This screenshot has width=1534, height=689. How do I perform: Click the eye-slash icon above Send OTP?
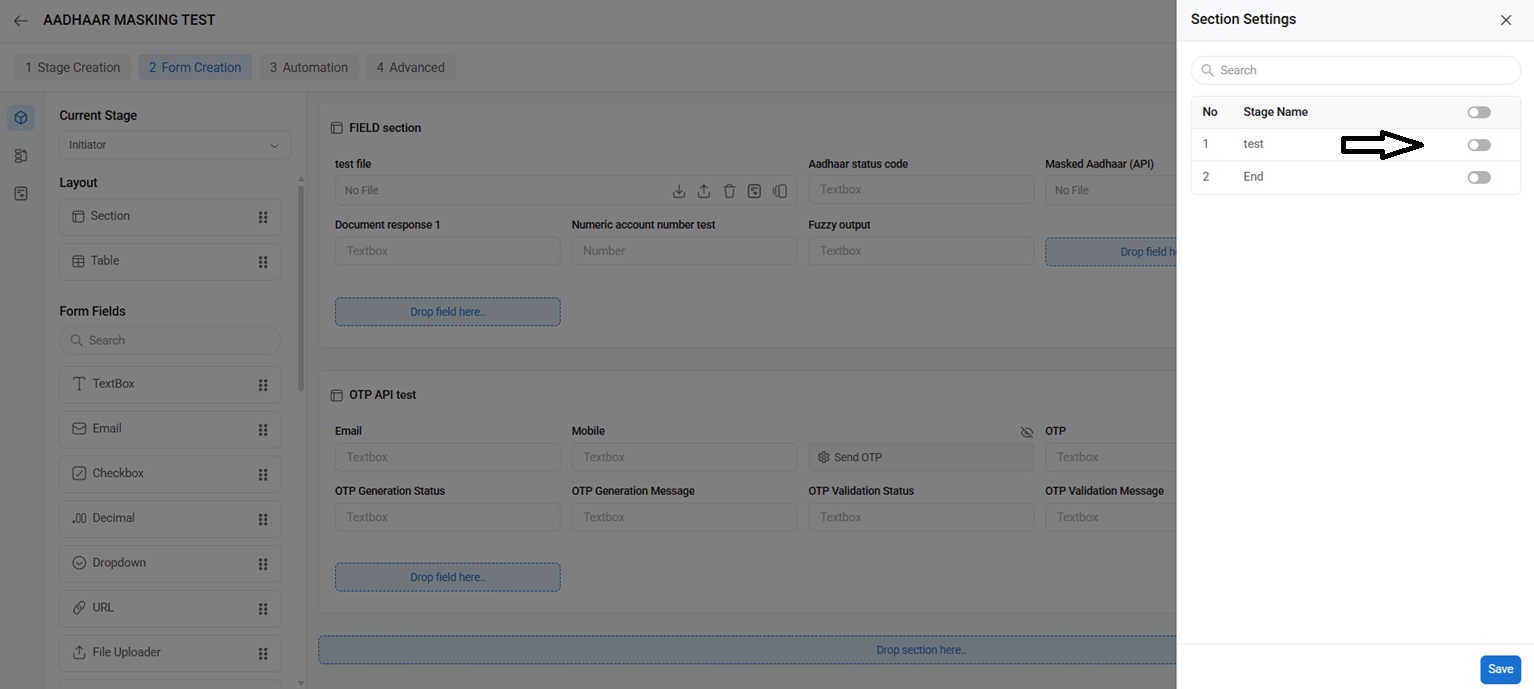coord(1026,432)
